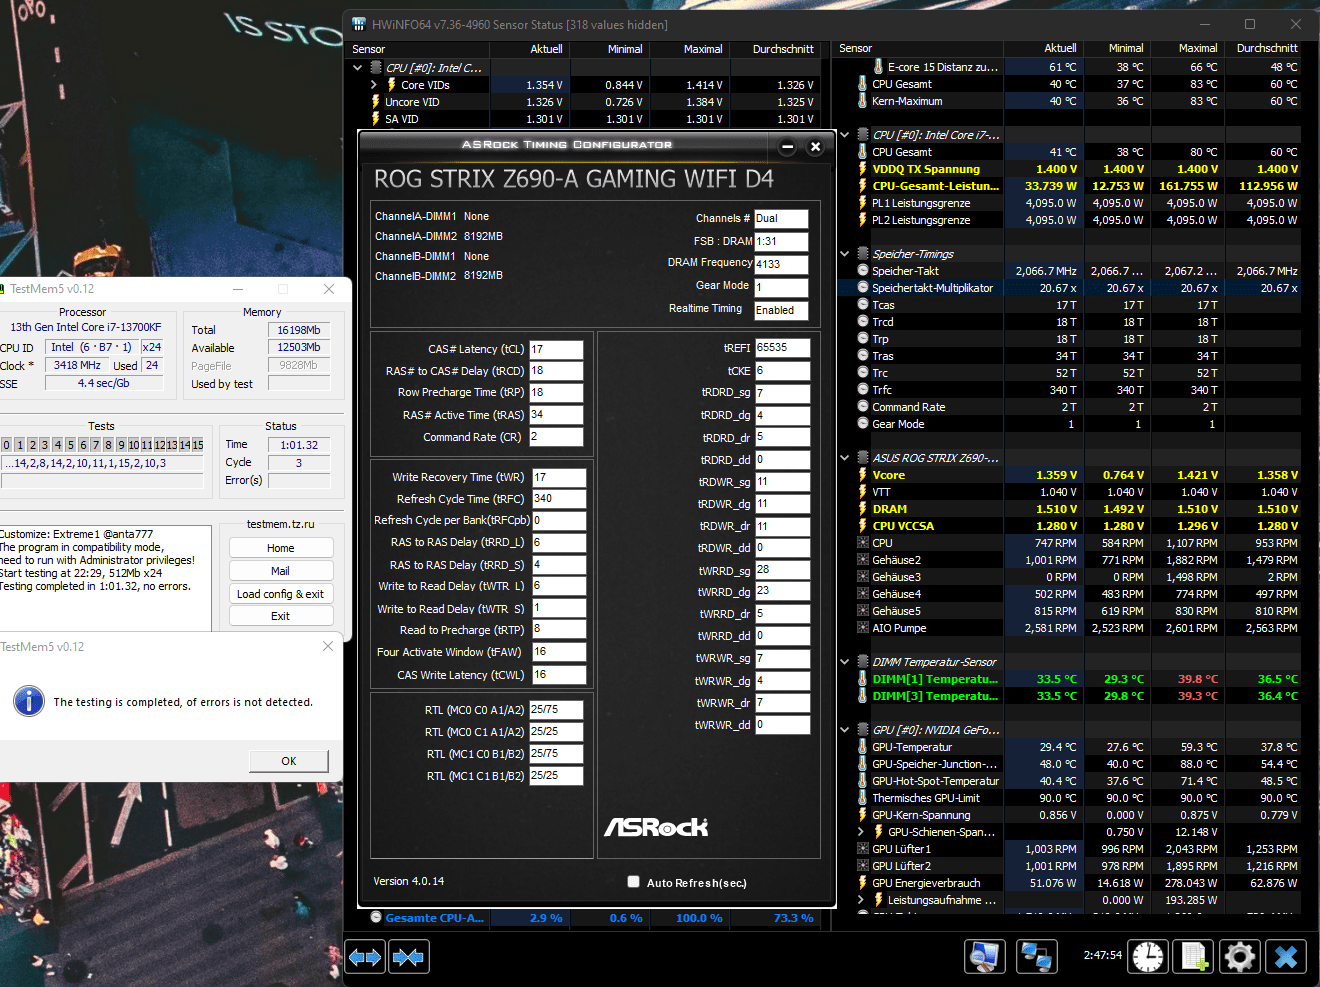Click Exit button in TestMem5

click(281, 616)
